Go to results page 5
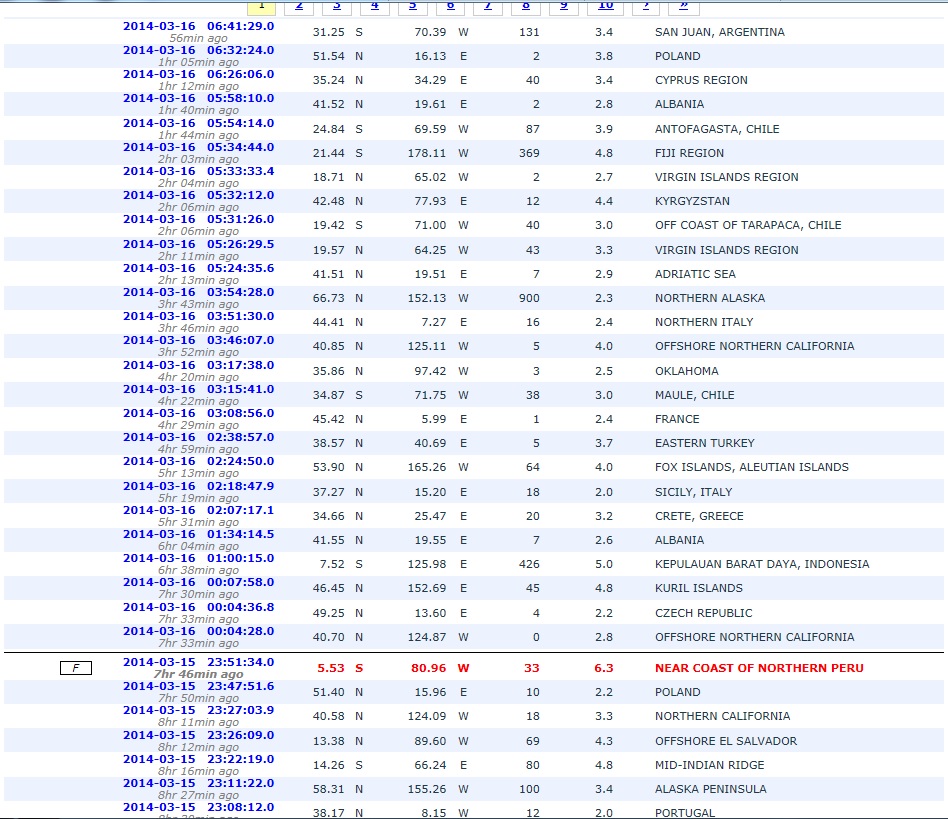This screenshot has height=819, width=948. coord(412,6)
